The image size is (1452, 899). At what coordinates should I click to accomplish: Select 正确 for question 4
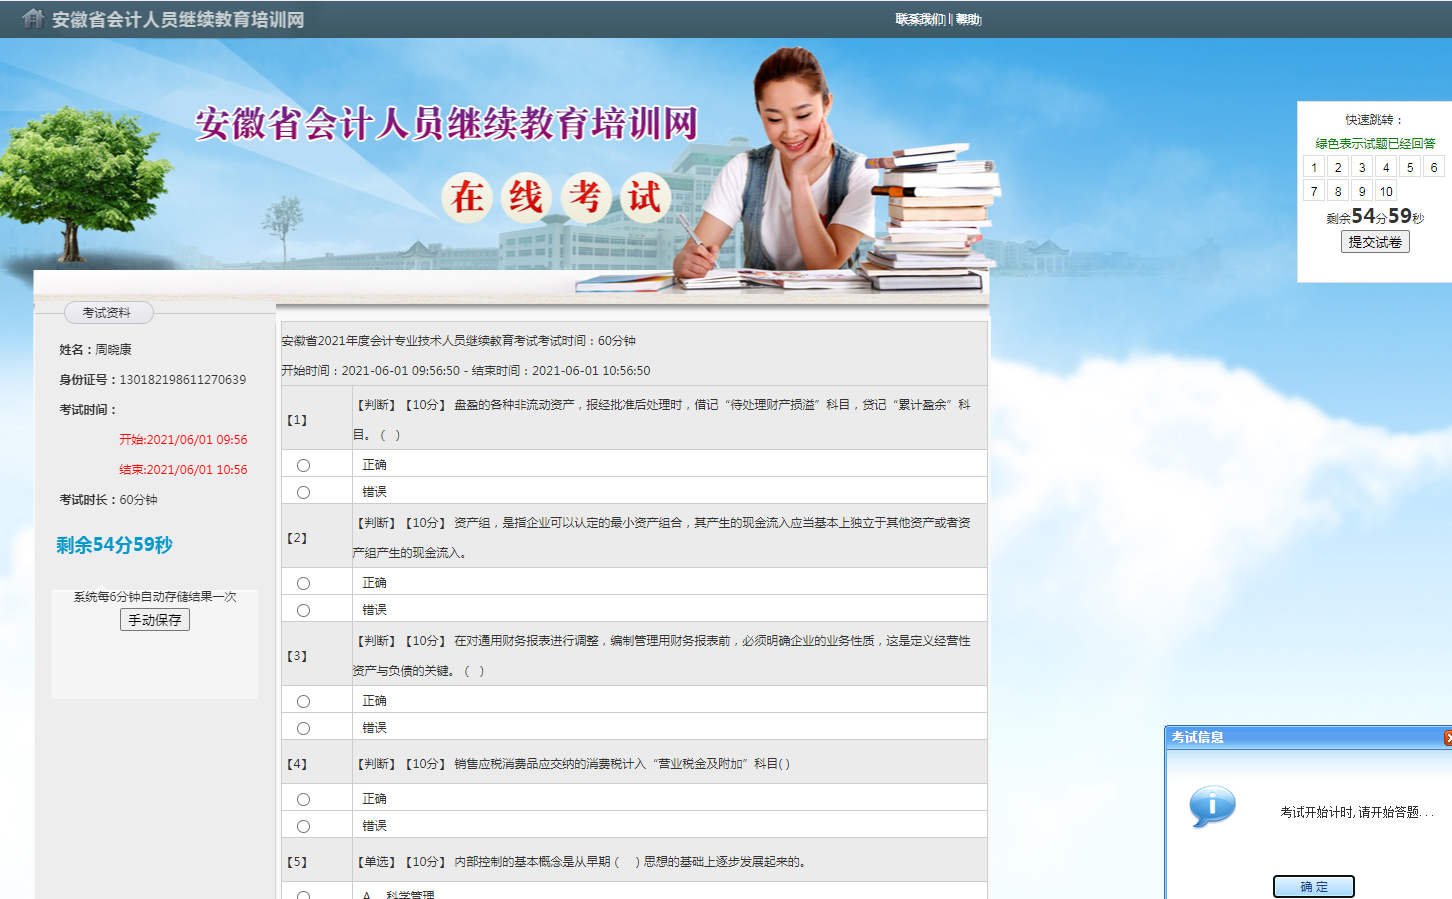pos(303,799)
